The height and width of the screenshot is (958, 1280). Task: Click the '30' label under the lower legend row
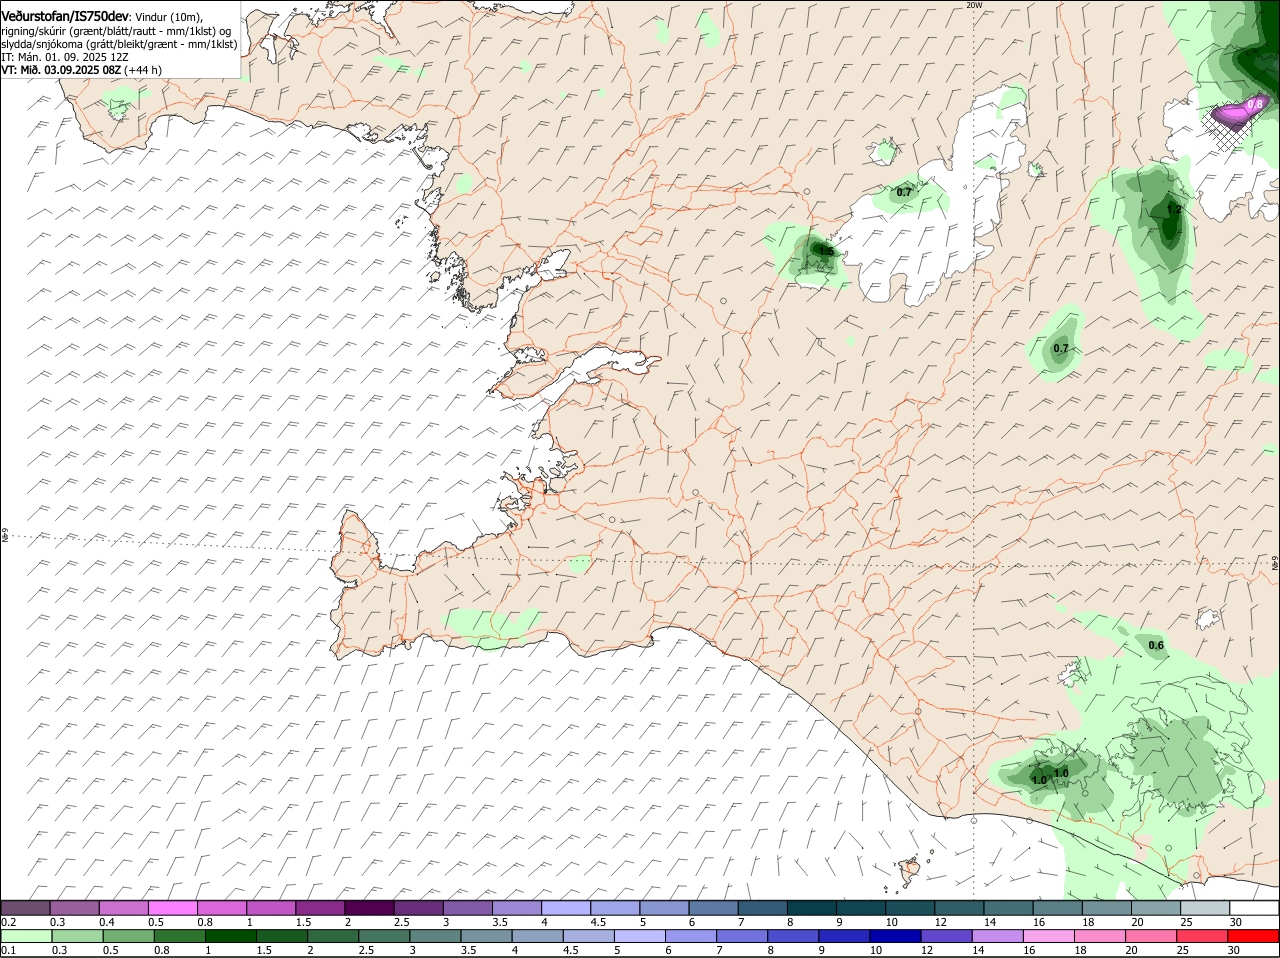(x=1233, y=950)
